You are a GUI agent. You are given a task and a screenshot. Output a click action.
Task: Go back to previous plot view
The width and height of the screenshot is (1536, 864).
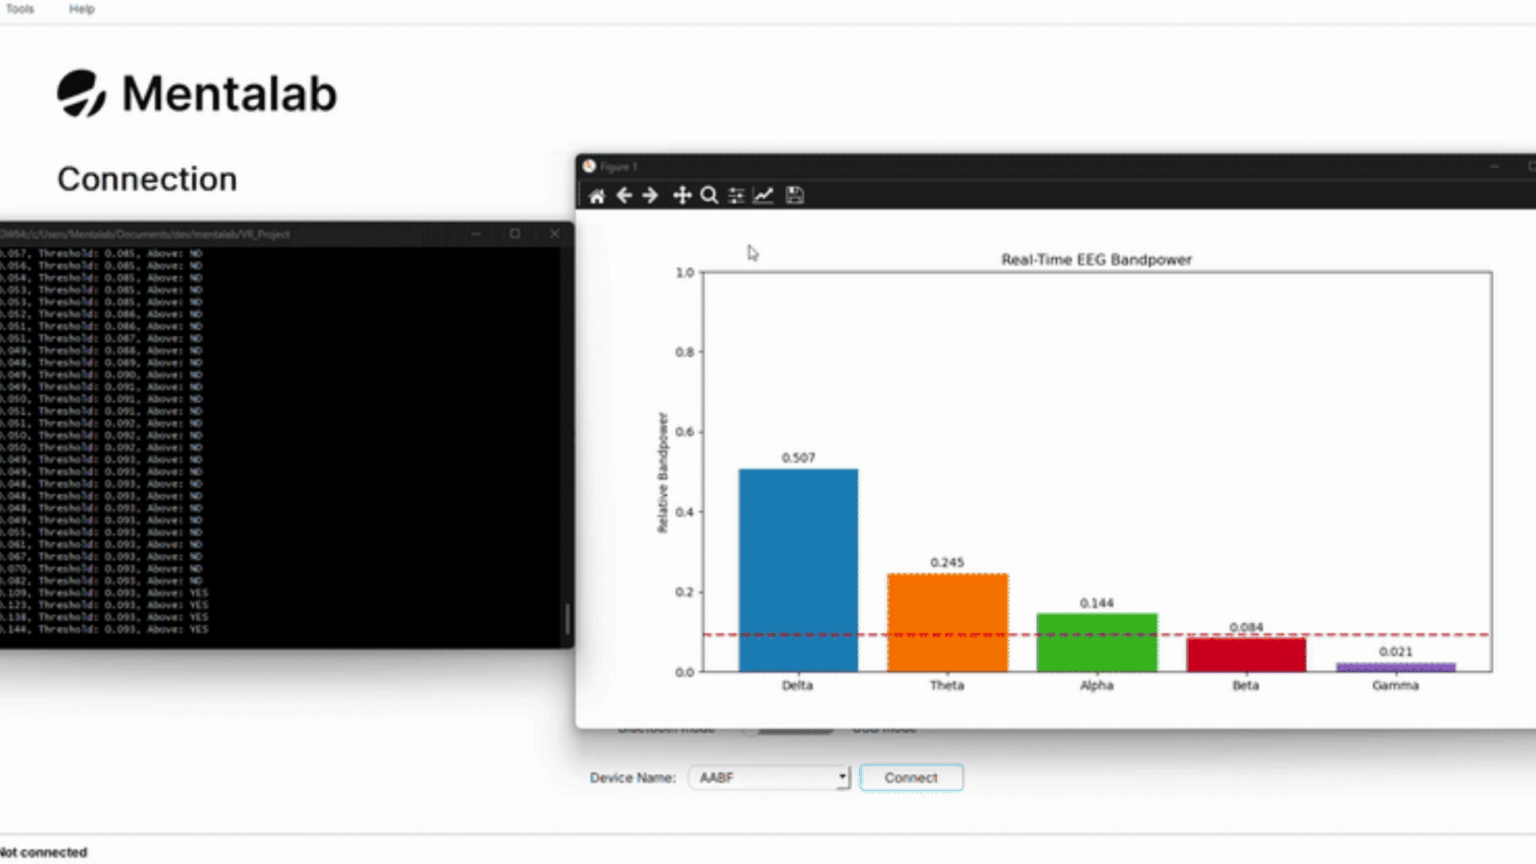pos(624,195)
